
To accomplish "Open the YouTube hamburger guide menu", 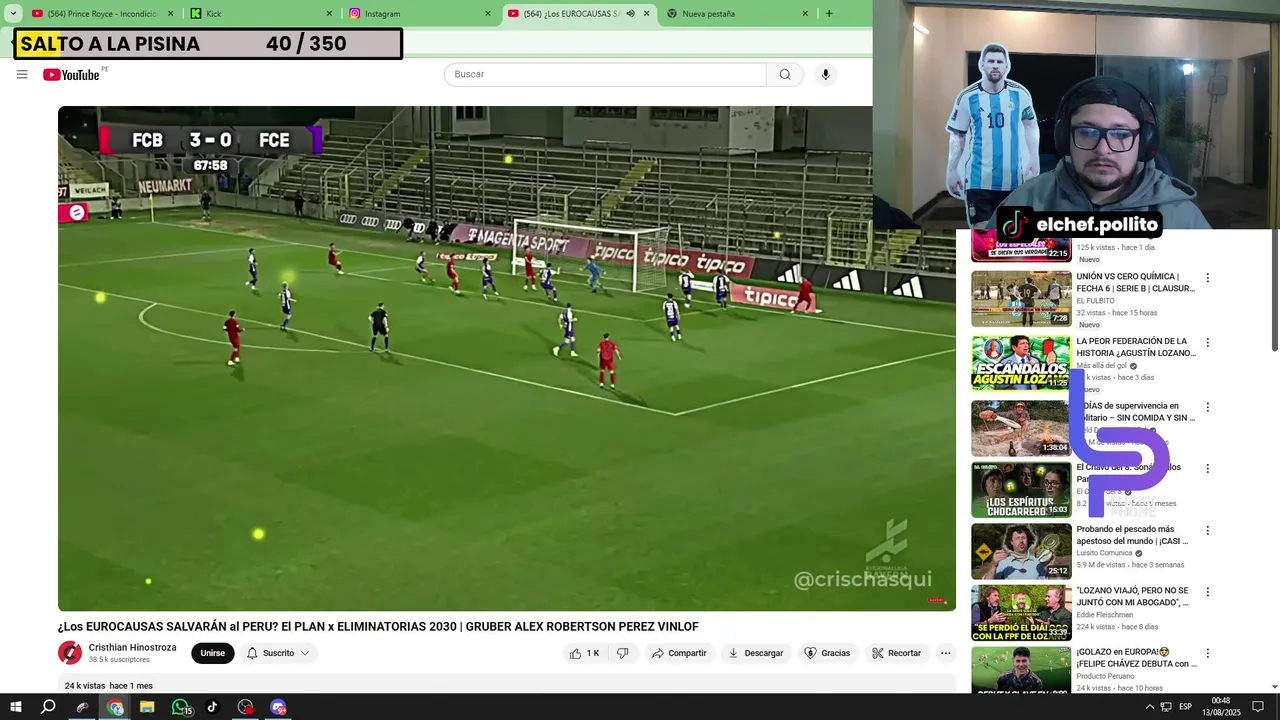I will pos(22,74).
